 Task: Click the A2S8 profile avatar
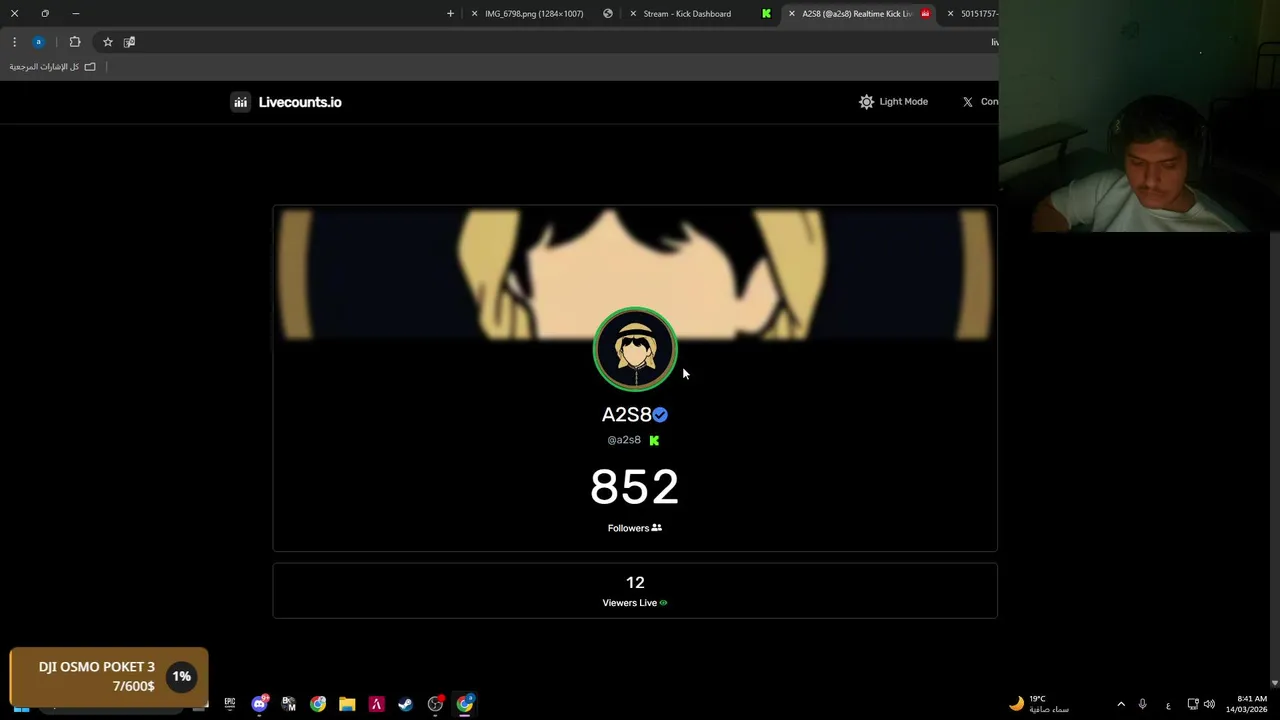click(x=635, y=349)
